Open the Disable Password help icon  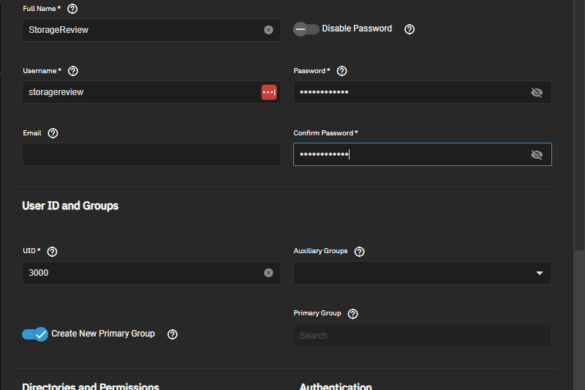coord(409,29)
